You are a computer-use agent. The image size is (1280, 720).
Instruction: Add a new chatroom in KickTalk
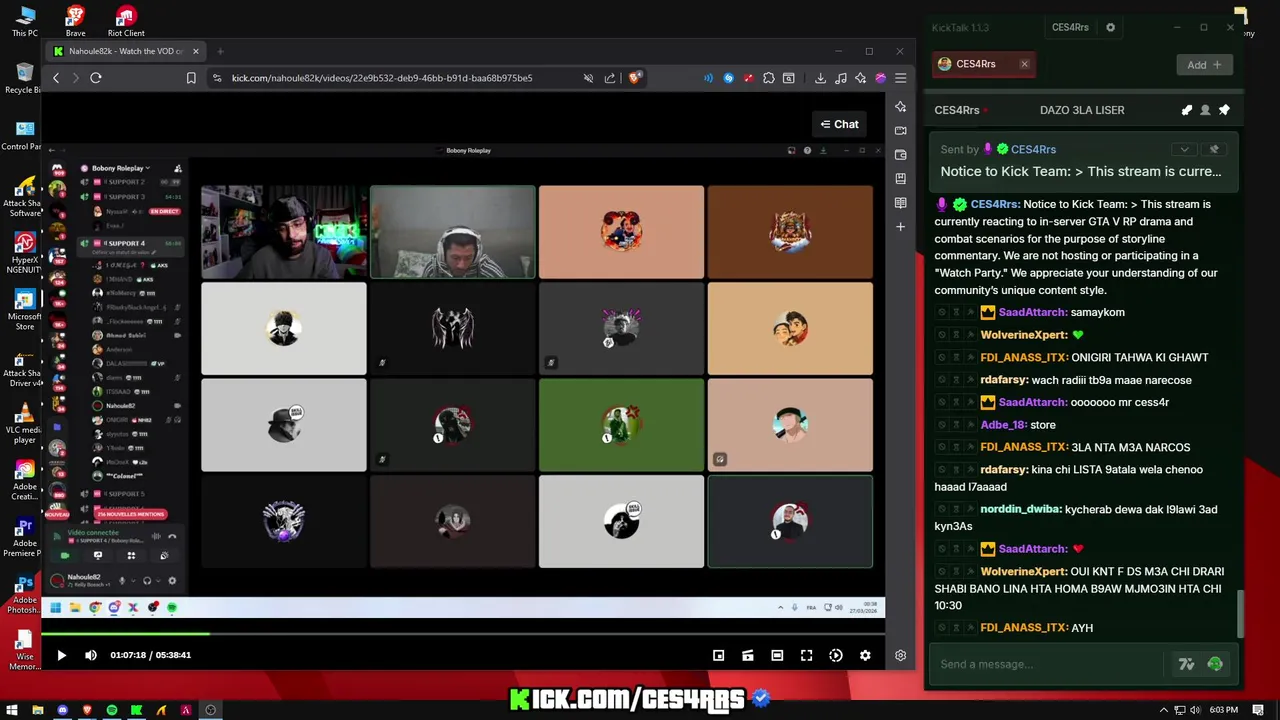pyautogui.click(x=1204, y=65)
